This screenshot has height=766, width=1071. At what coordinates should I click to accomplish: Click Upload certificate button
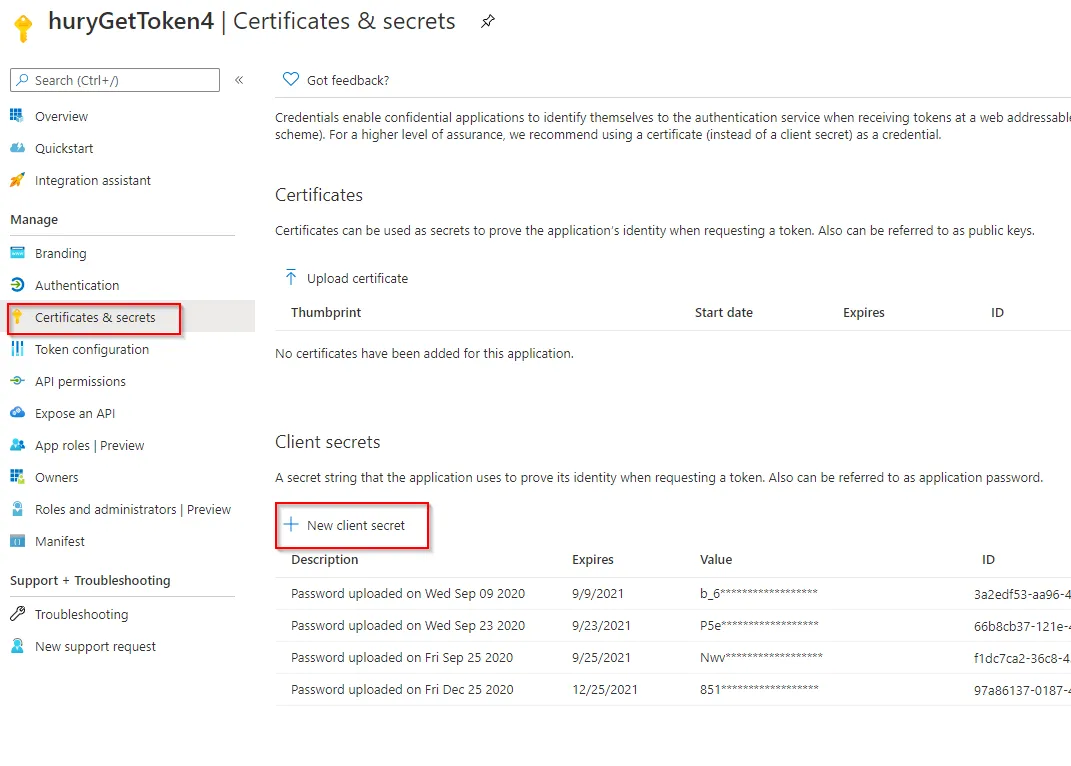coord(357,279)
